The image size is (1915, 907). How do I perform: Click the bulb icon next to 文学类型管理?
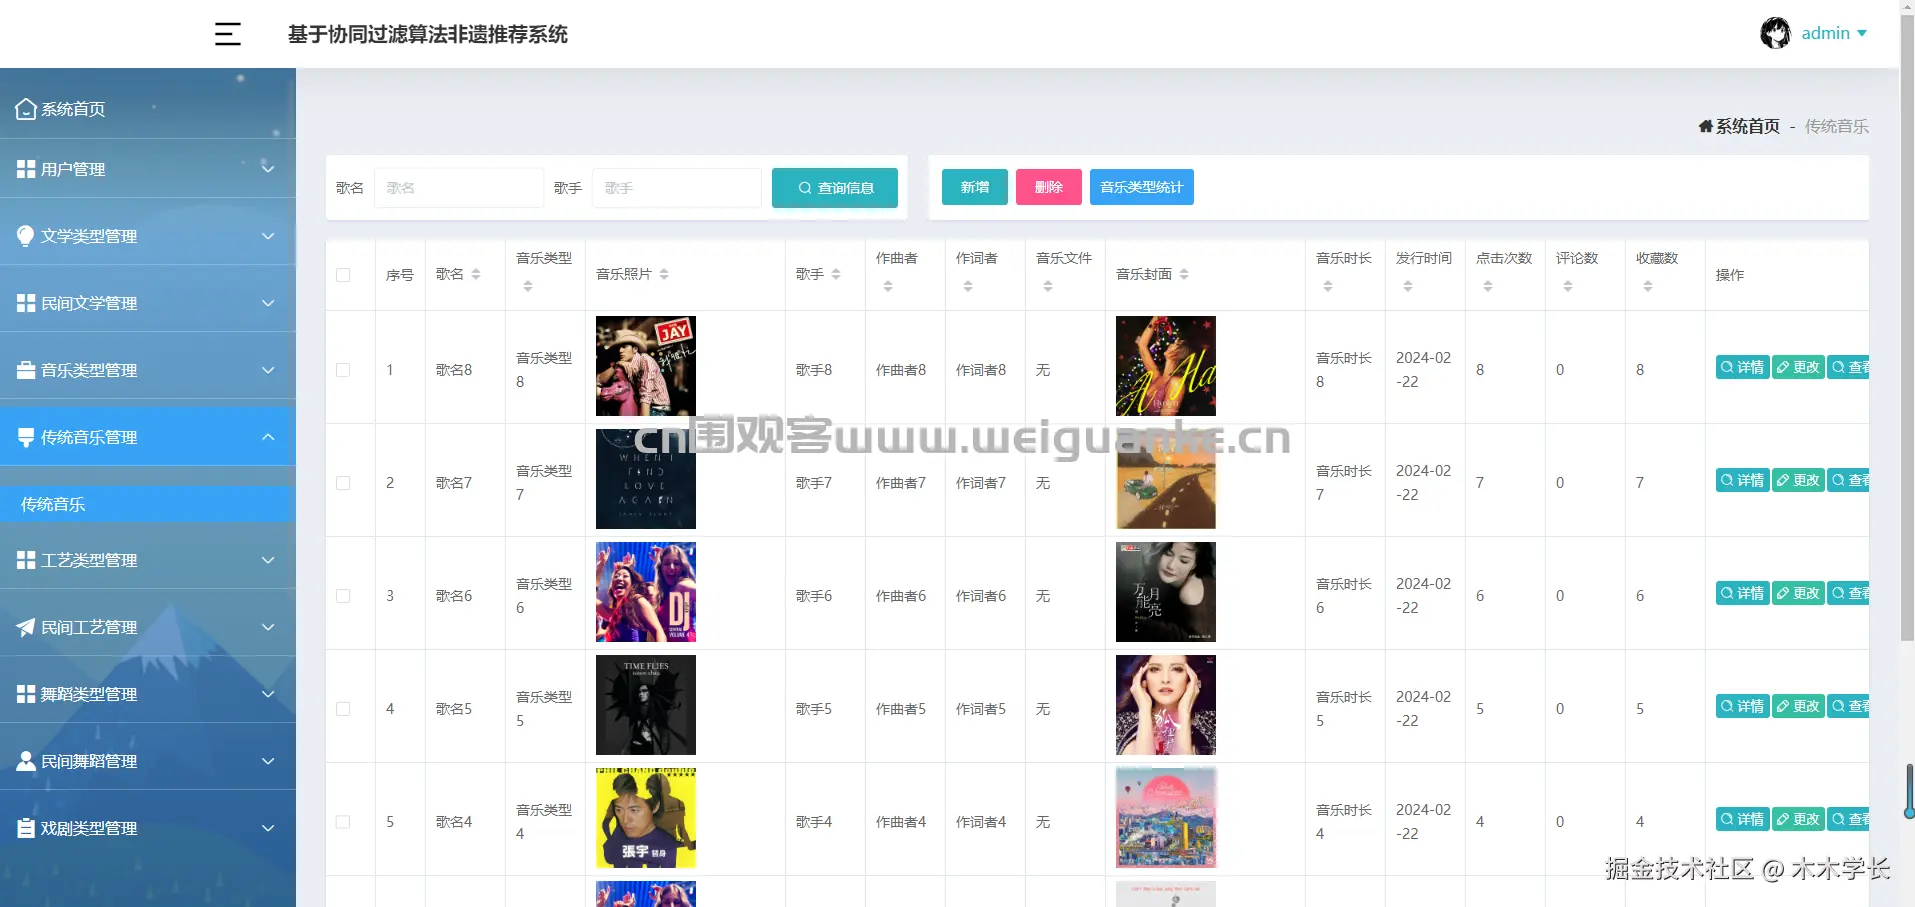pyautogui.click(x=26, y=235)
